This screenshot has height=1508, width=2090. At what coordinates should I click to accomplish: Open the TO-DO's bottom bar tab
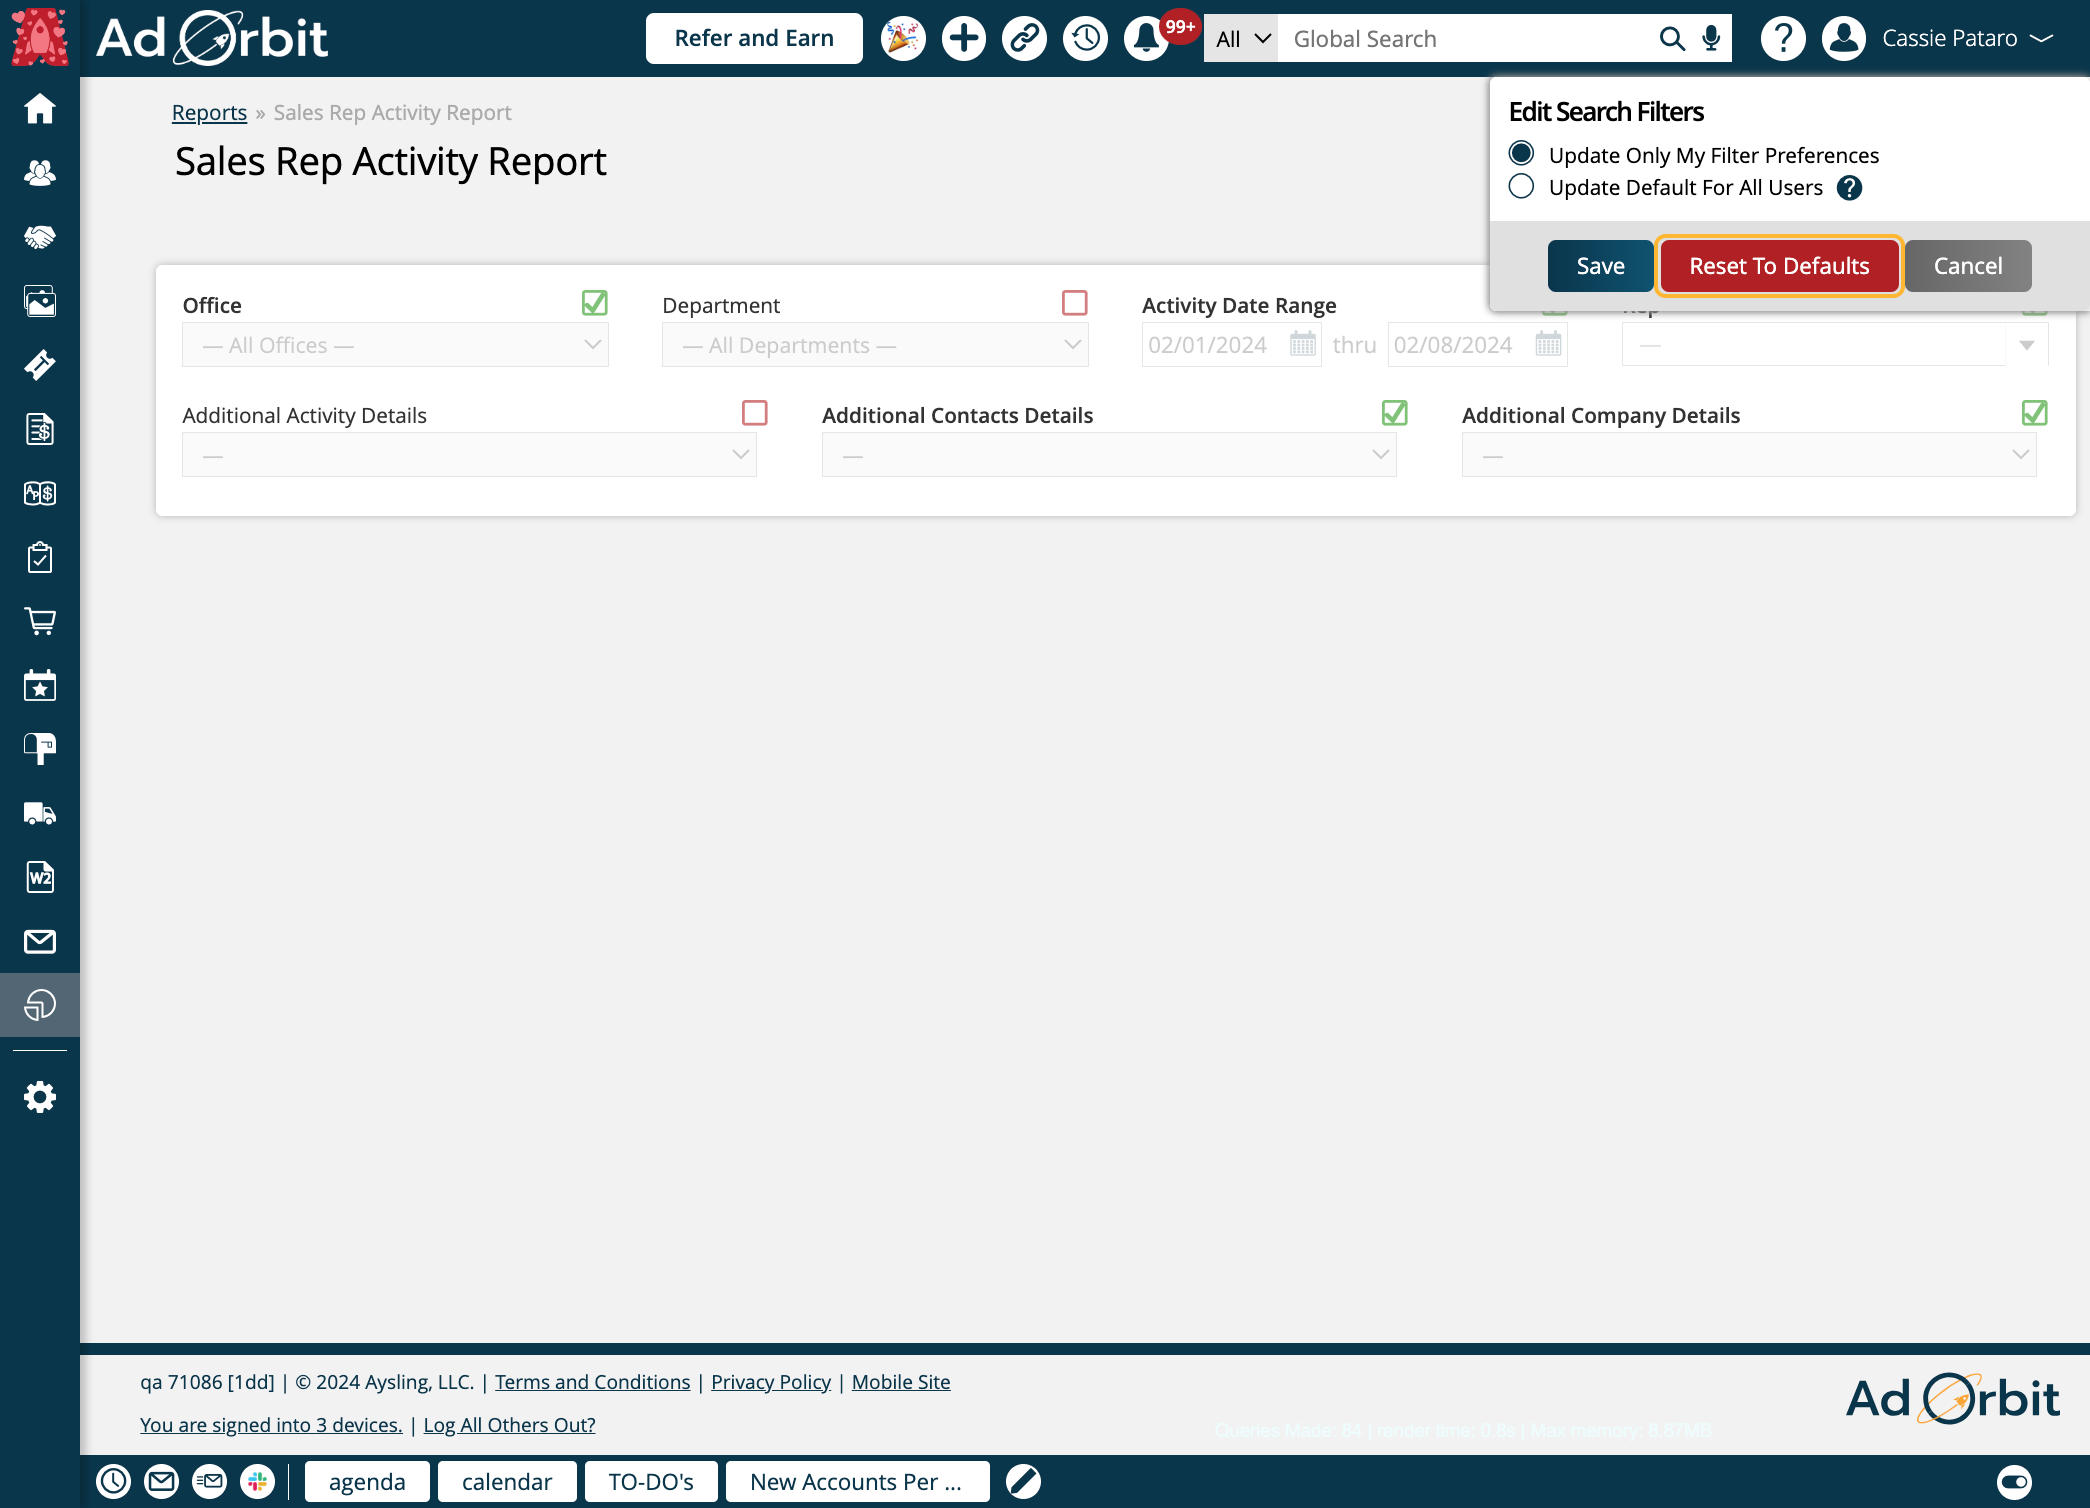pos(651,1481)
